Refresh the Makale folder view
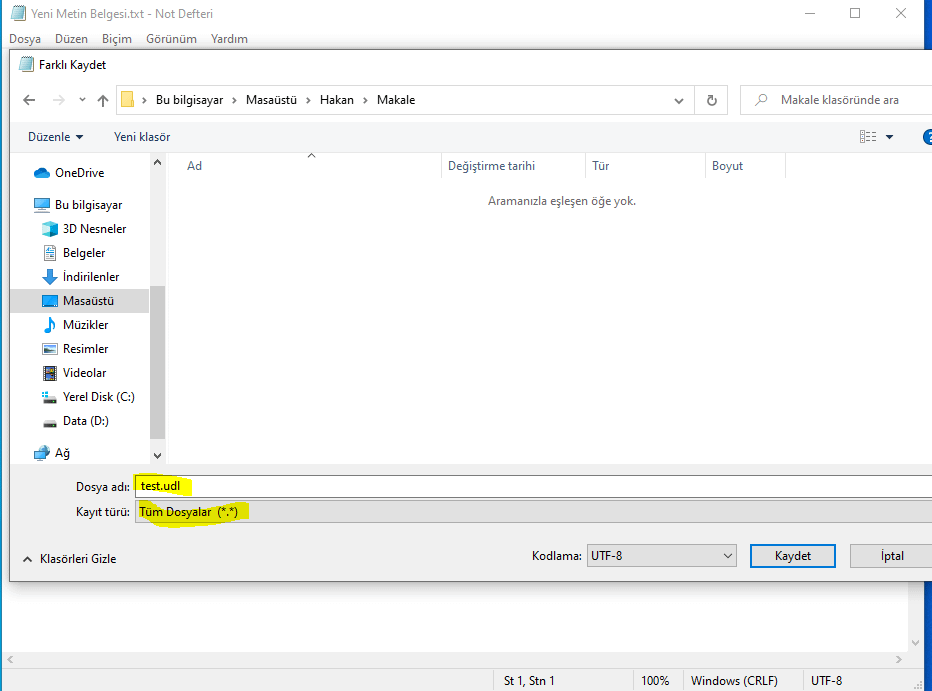Screen dimensions: 932x691 [x=711, y=100]
